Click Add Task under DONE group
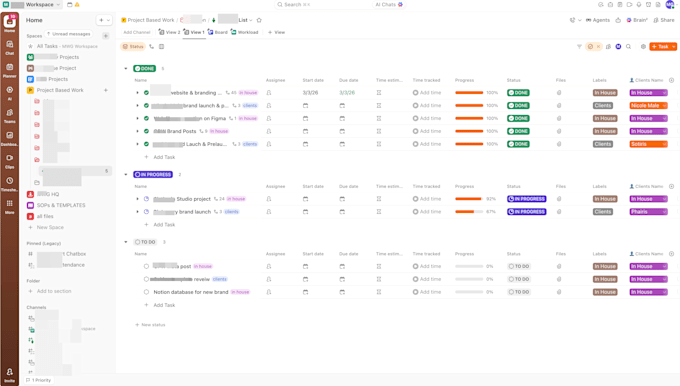The image size is (680, 386). pos(164,157)
